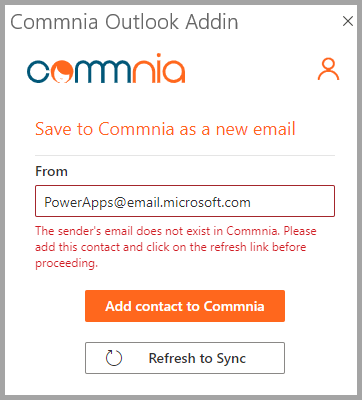The image size is (362, 400).
Task: Click the face icon inside the logo
Action: pyautogui.click(x=62, y=72)
